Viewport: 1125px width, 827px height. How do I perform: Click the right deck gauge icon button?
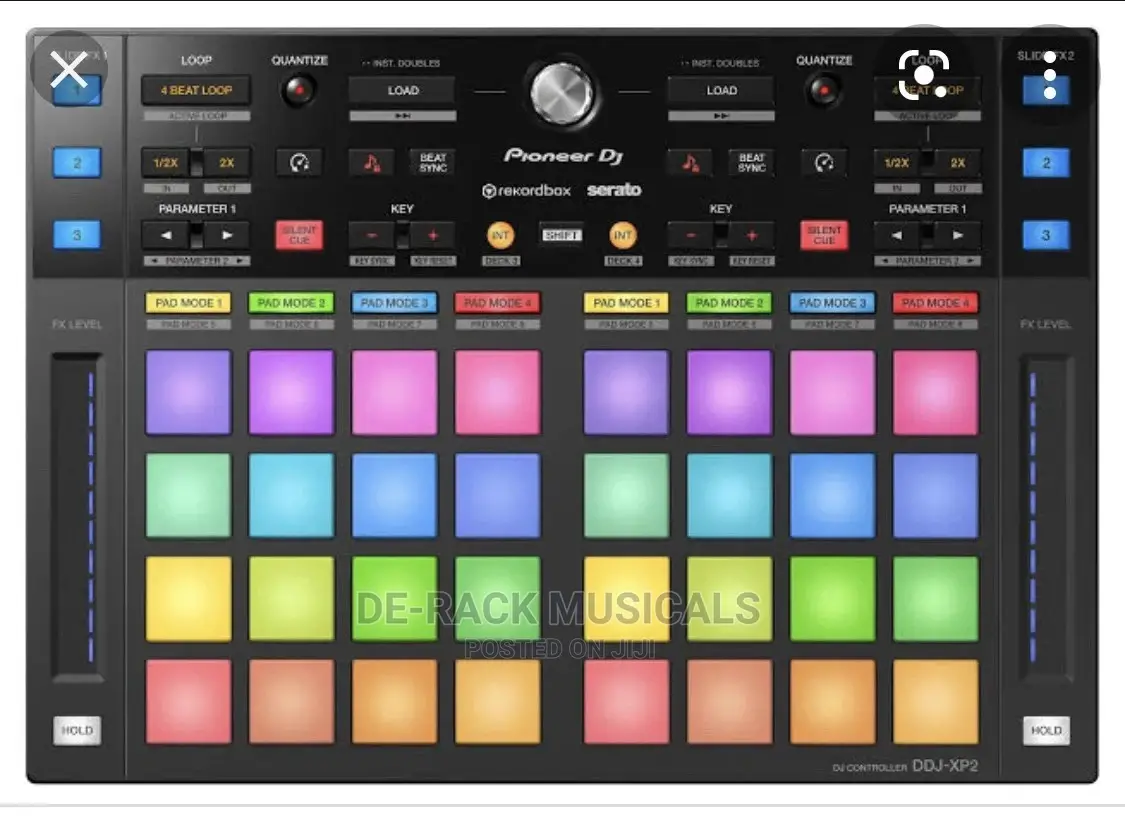click(824, 163)
